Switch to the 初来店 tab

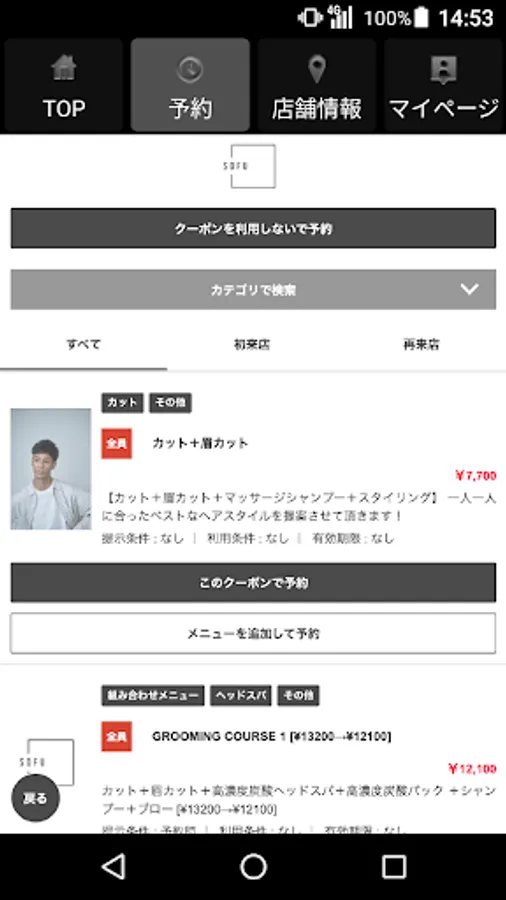[252, 345]
